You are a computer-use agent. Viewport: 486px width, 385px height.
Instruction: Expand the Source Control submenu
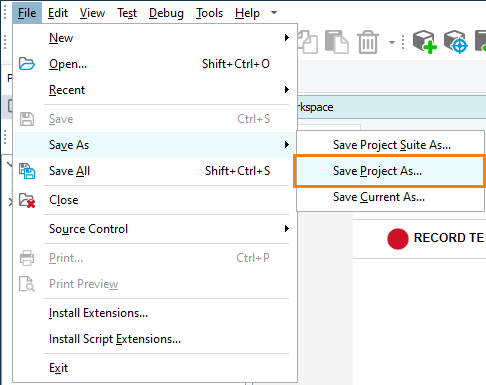click(155, 229)
